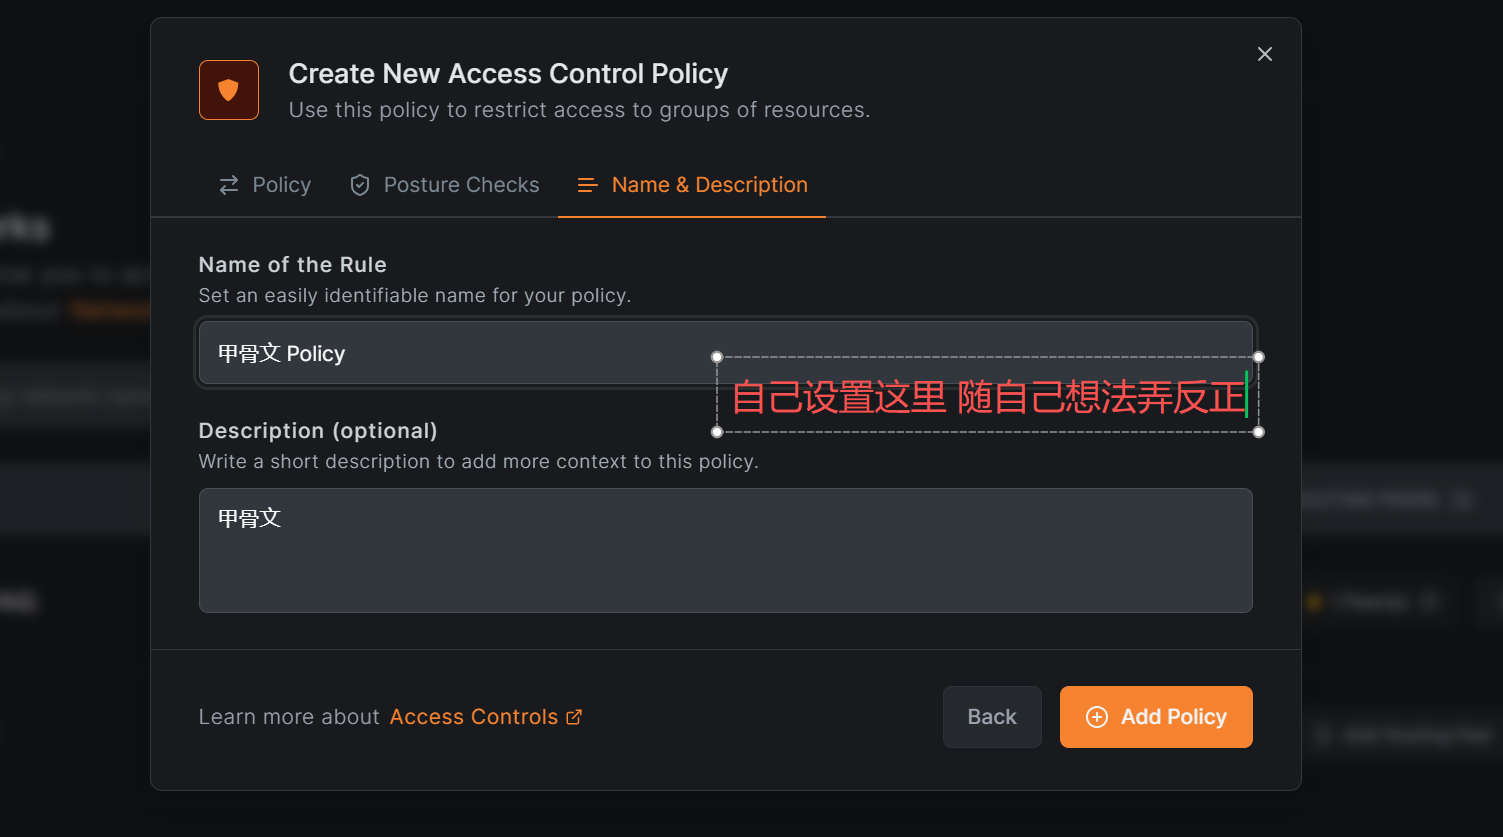The height and width of the screenshot is (837, 1503).
Task: Click the plus circle icon in Add Policy
Action: point(1097,717)
